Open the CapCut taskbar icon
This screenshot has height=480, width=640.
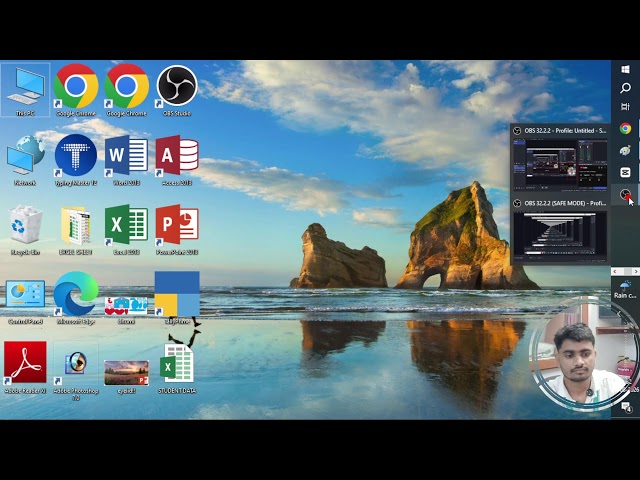(x=625, y=172)
